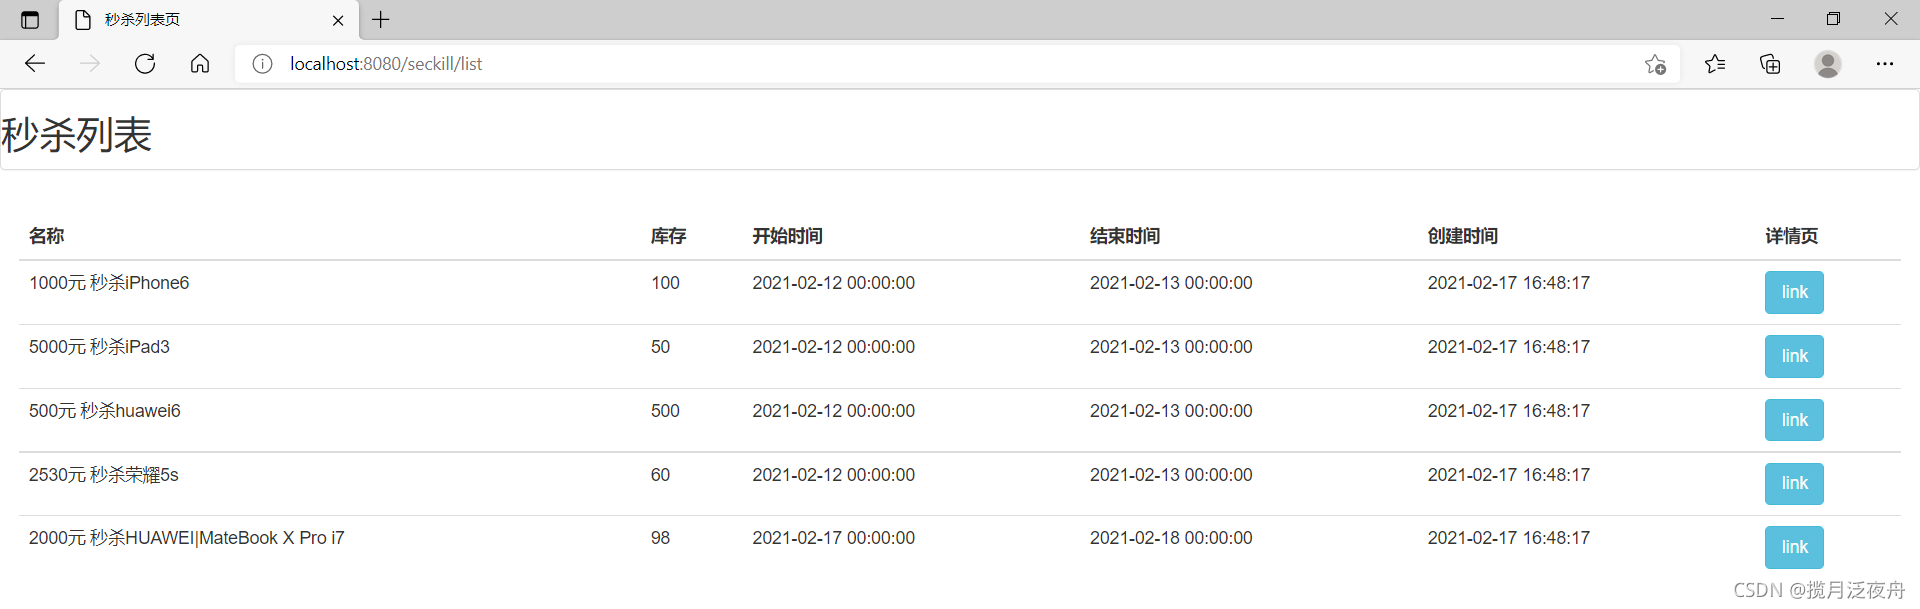Open the user profile avatar

point(1828,64)
